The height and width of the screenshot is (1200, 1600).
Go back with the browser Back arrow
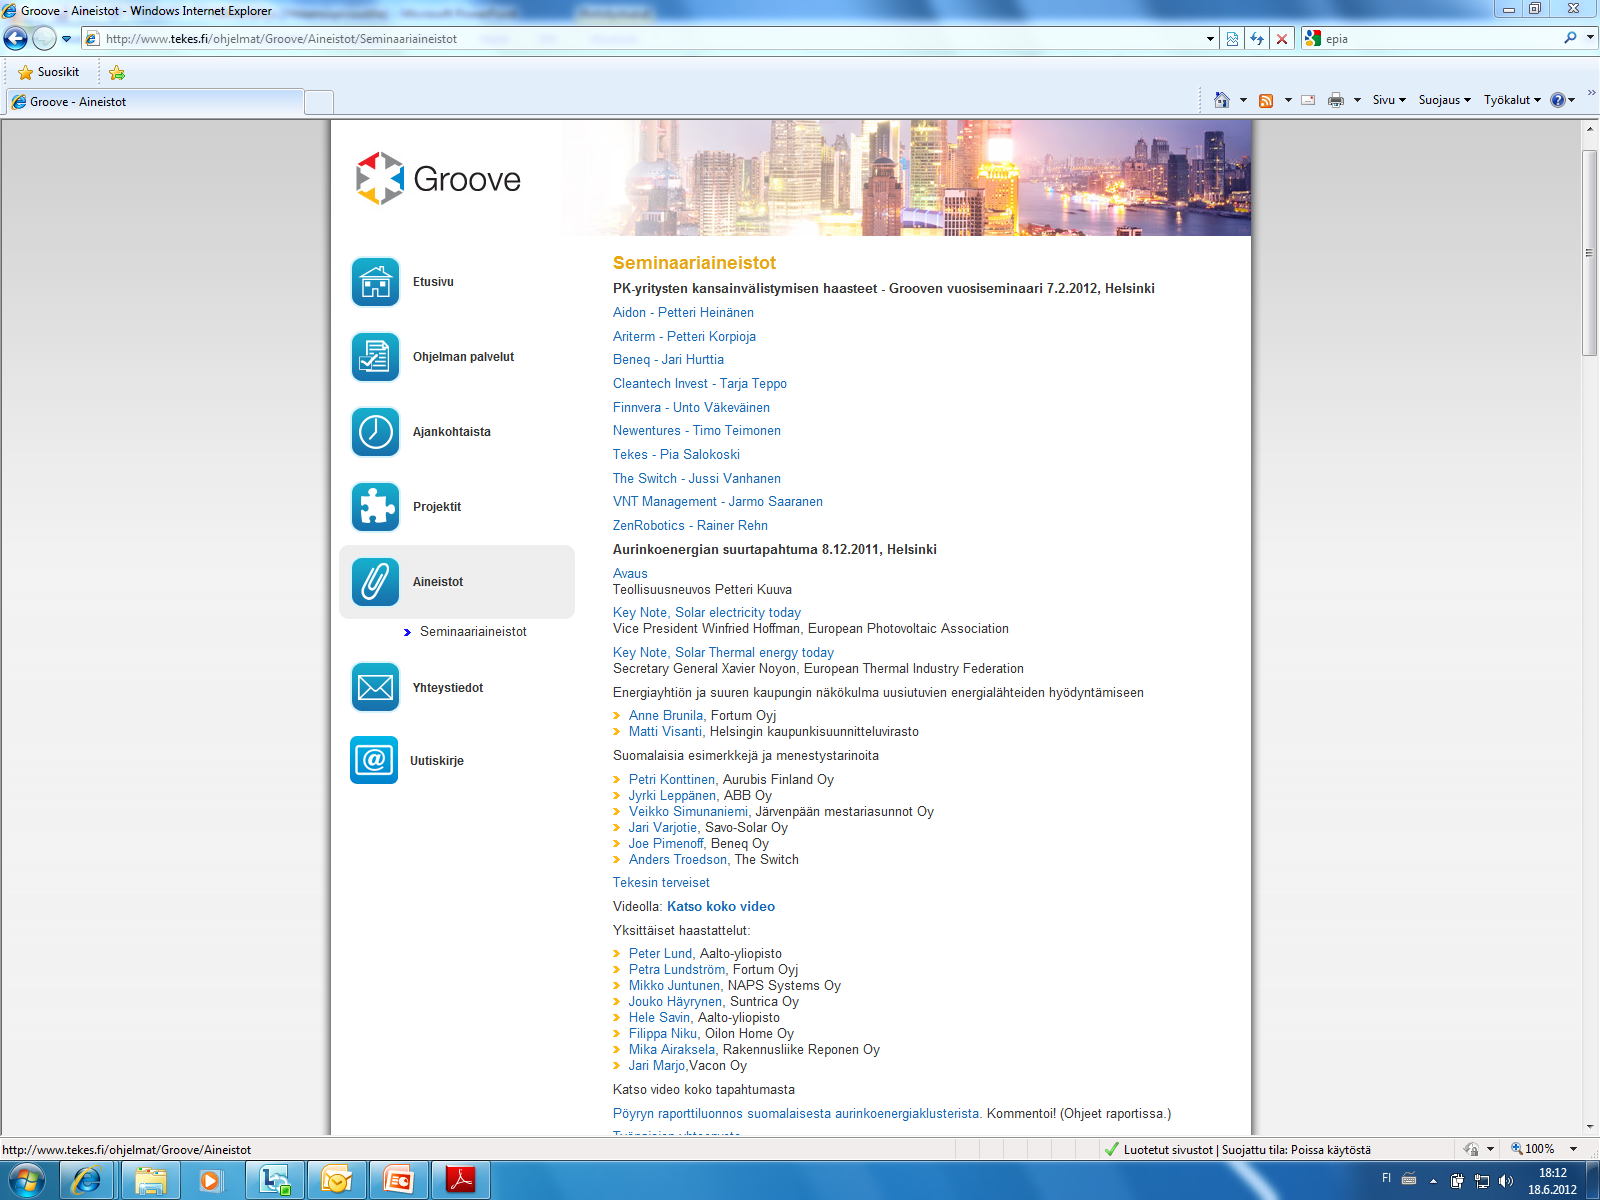(x=16, y=39)
